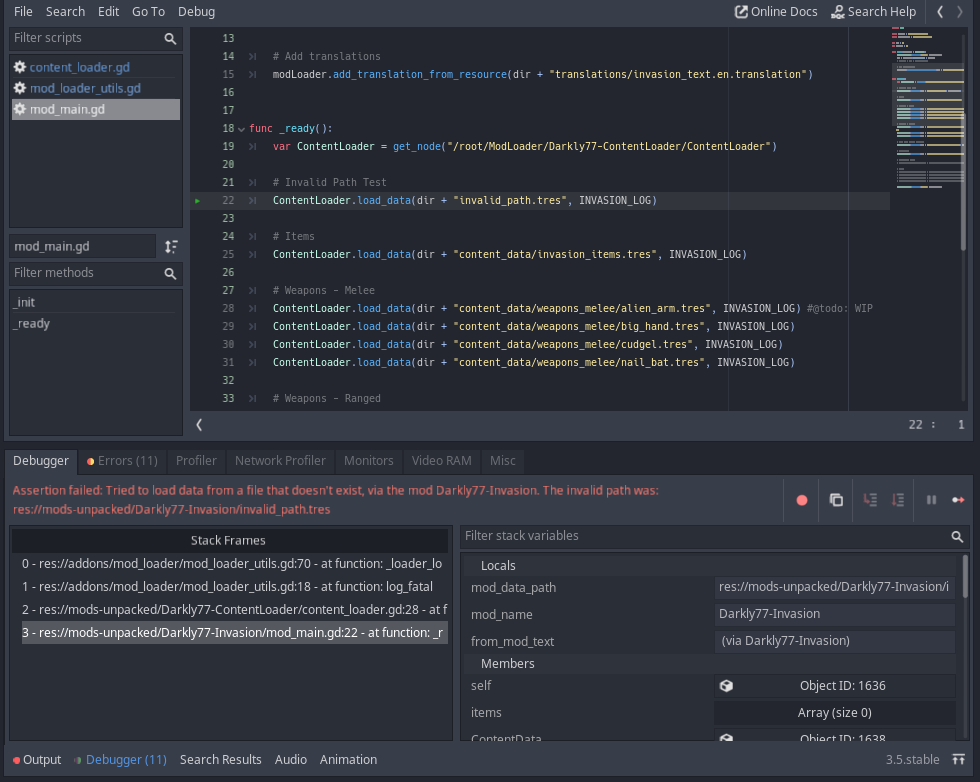Viewport: 980px width, 782px height.
Task: Click the Filter stack variables field
Action: point(705,536)
